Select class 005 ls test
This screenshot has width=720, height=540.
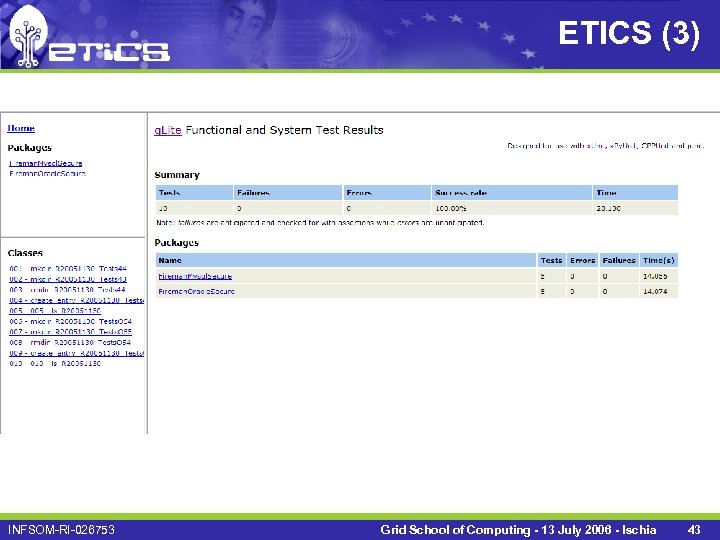pyautogui.click(x=55, y=311)
